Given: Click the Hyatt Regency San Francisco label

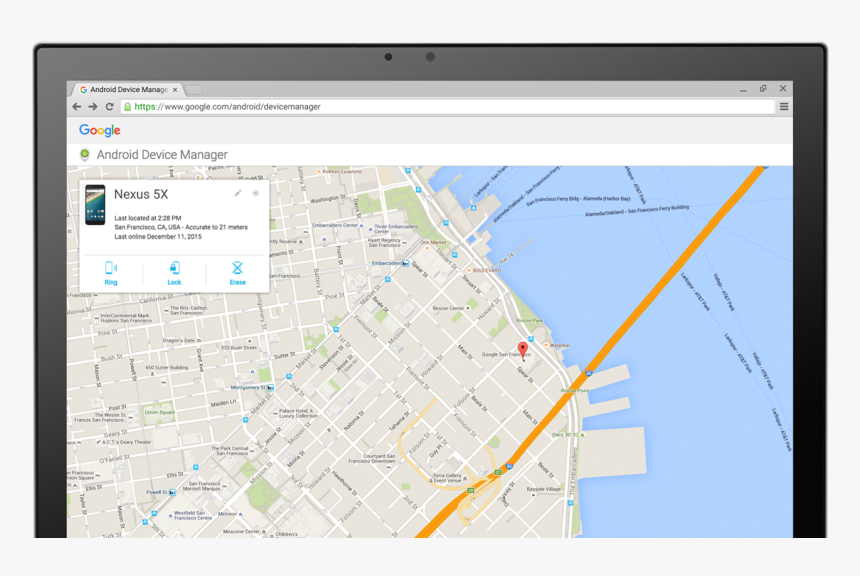Looking at the screenshot, I should (x=384, y=242).
